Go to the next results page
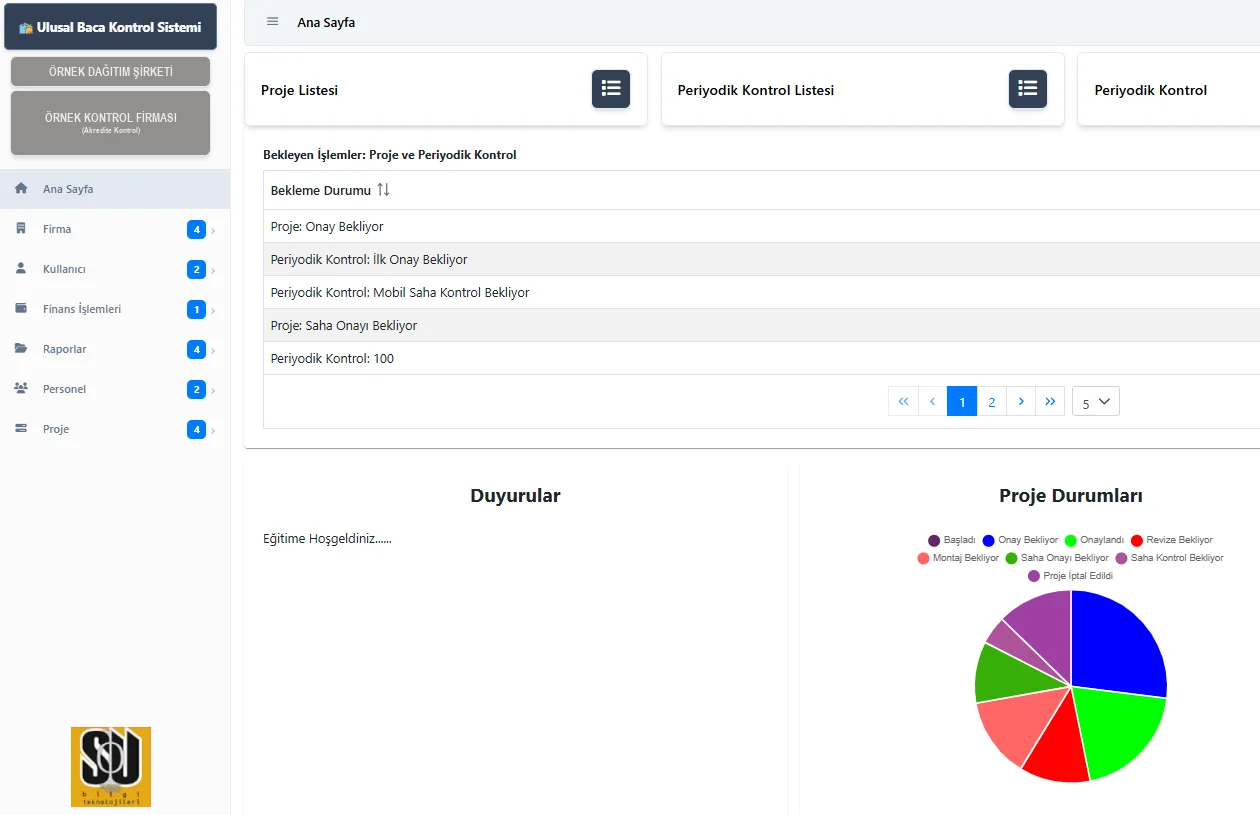This screenshot has width=1260, height=815. pos(1021,401)
